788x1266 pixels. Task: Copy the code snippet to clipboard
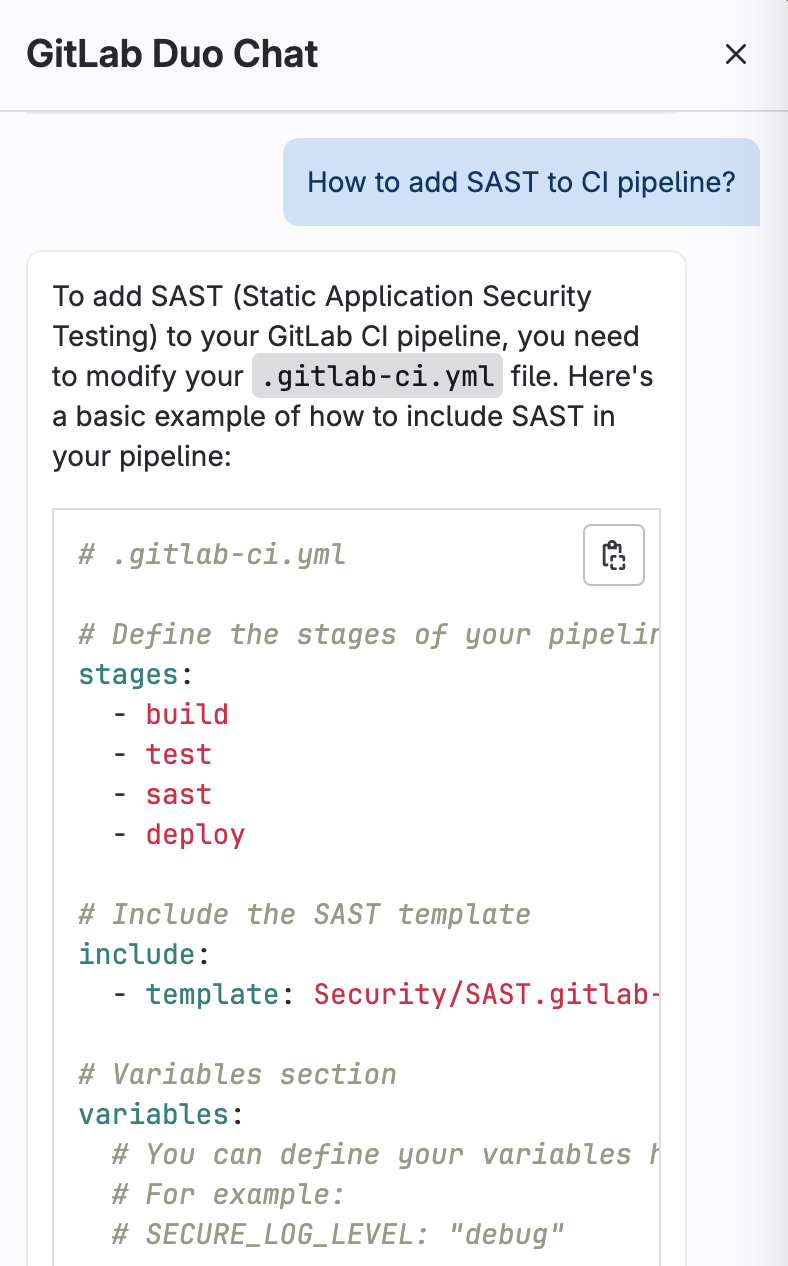[x=614, y=555]
